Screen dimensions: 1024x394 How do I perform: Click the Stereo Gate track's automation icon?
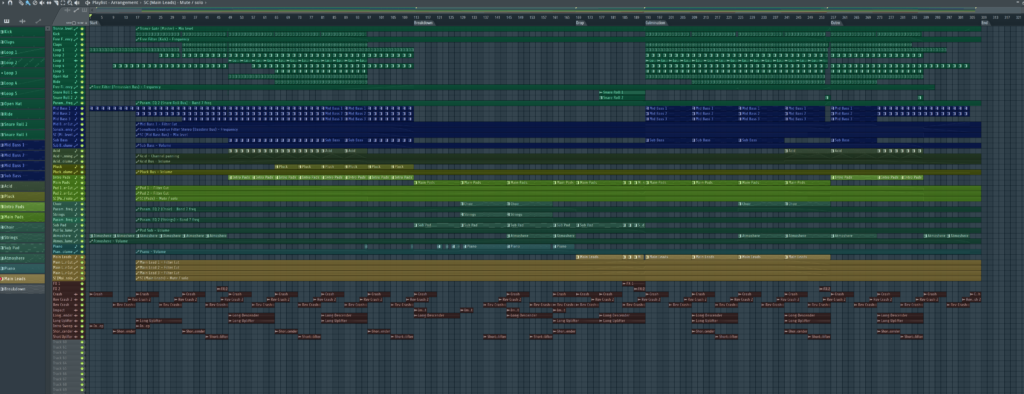point(76,29)
